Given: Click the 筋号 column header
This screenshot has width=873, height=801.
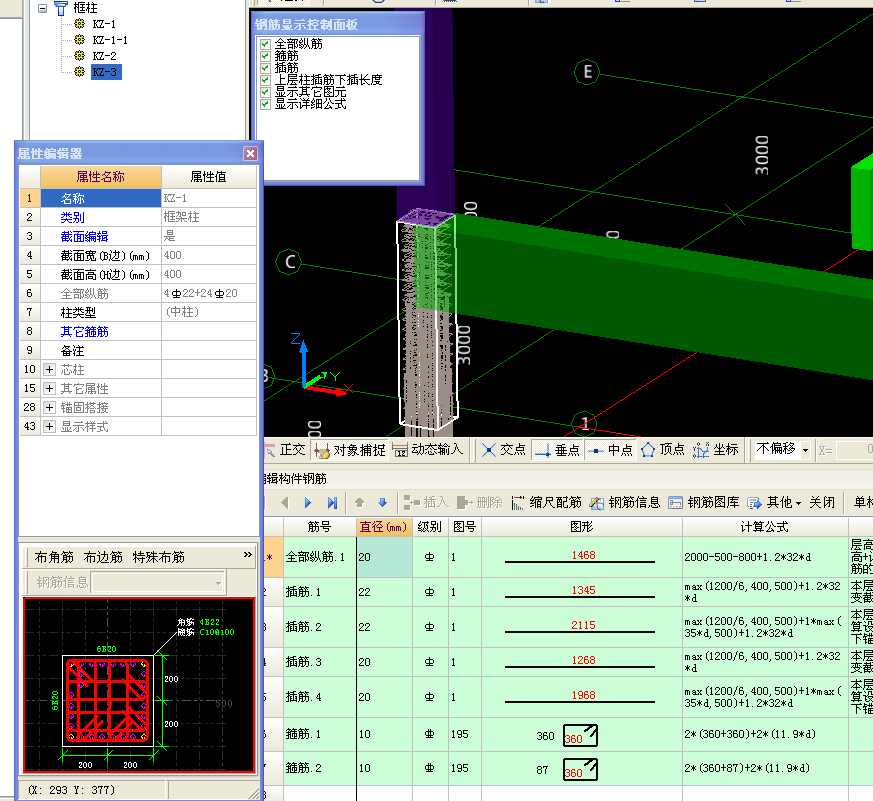Looking at the screenshot, I should point(320,527).
